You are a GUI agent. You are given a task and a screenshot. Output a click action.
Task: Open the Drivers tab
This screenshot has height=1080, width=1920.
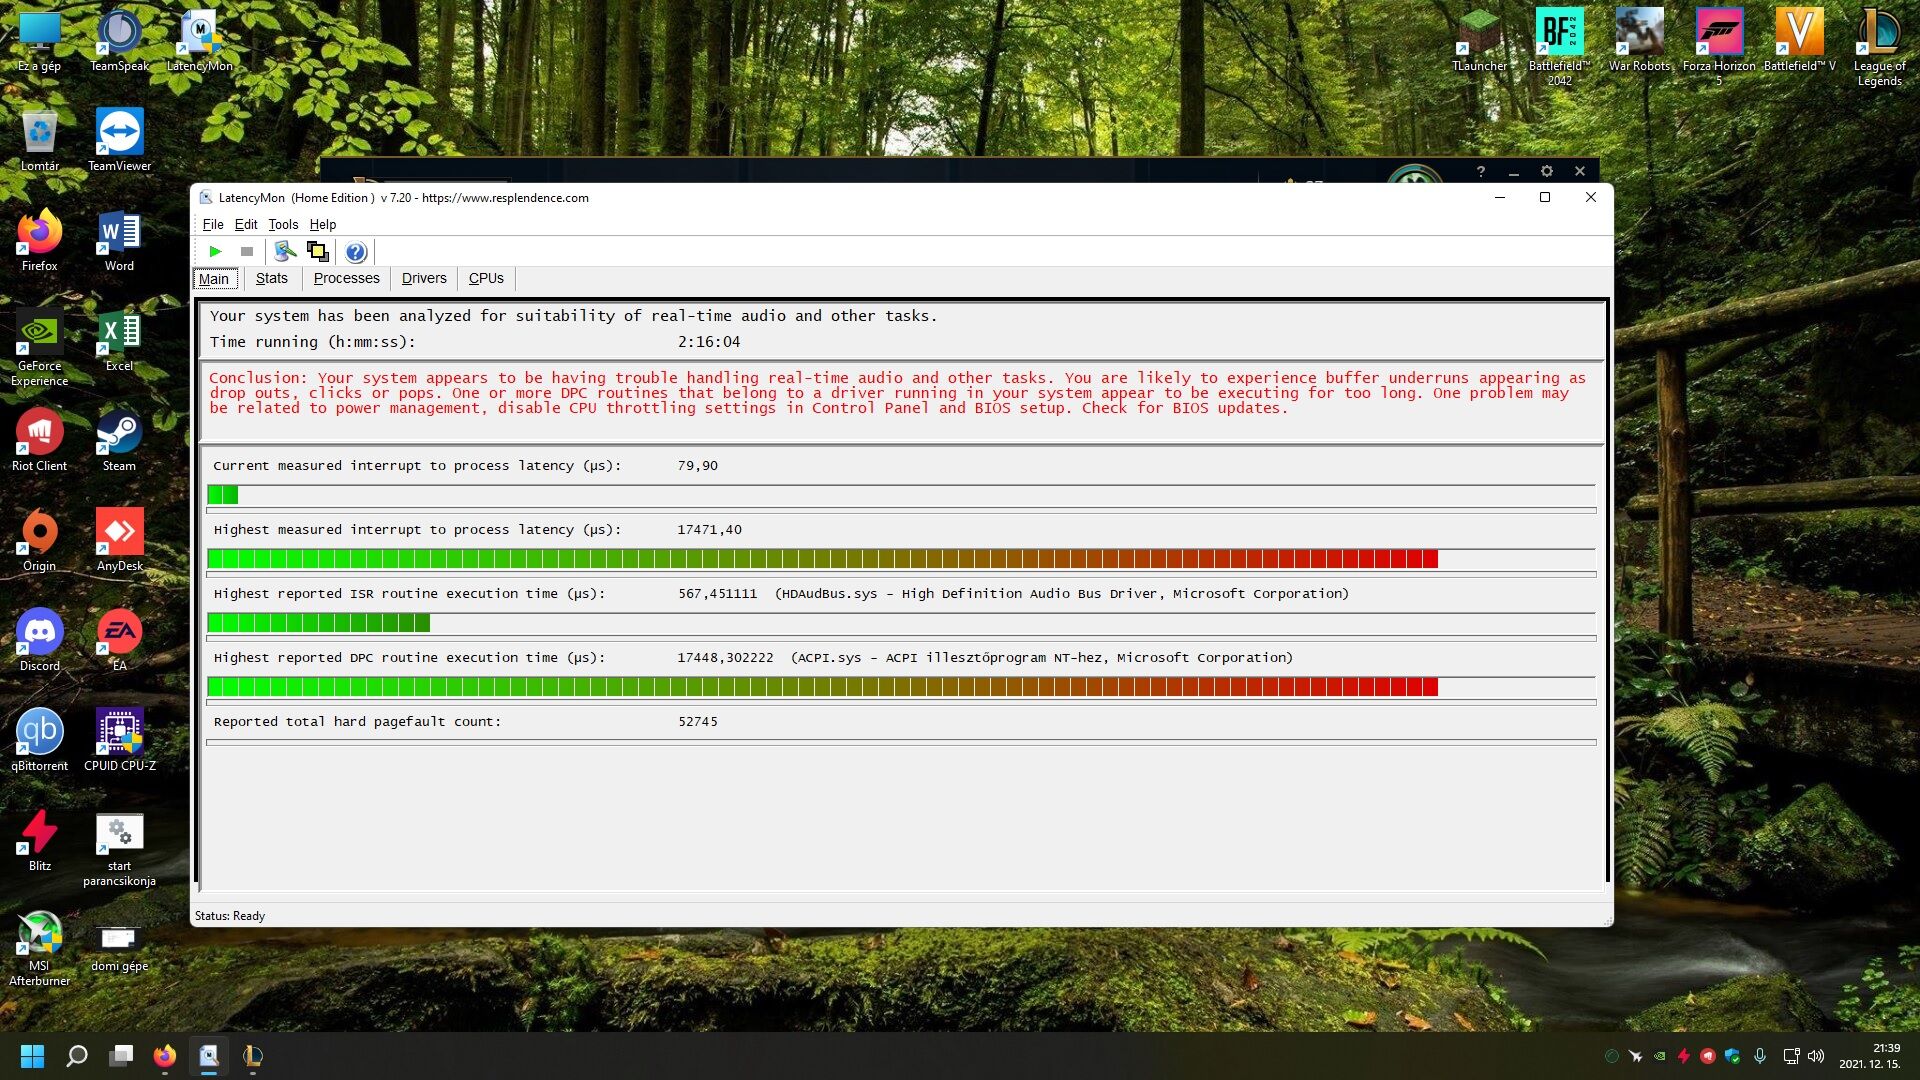[424, 279]
